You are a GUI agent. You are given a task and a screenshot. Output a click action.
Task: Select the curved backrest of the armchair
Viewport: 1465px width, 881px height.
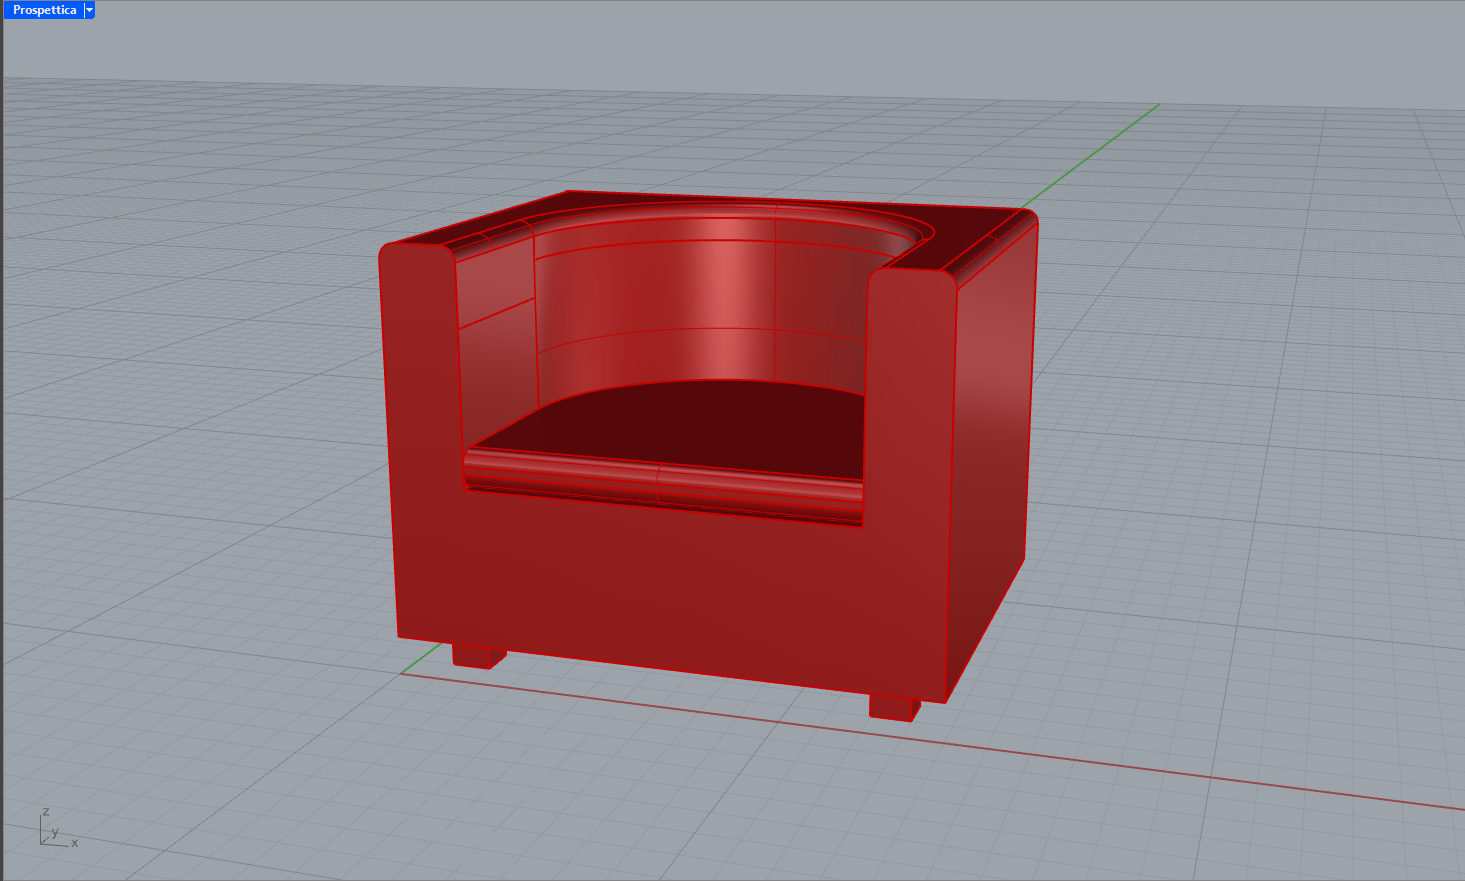(x=680, y=300)
